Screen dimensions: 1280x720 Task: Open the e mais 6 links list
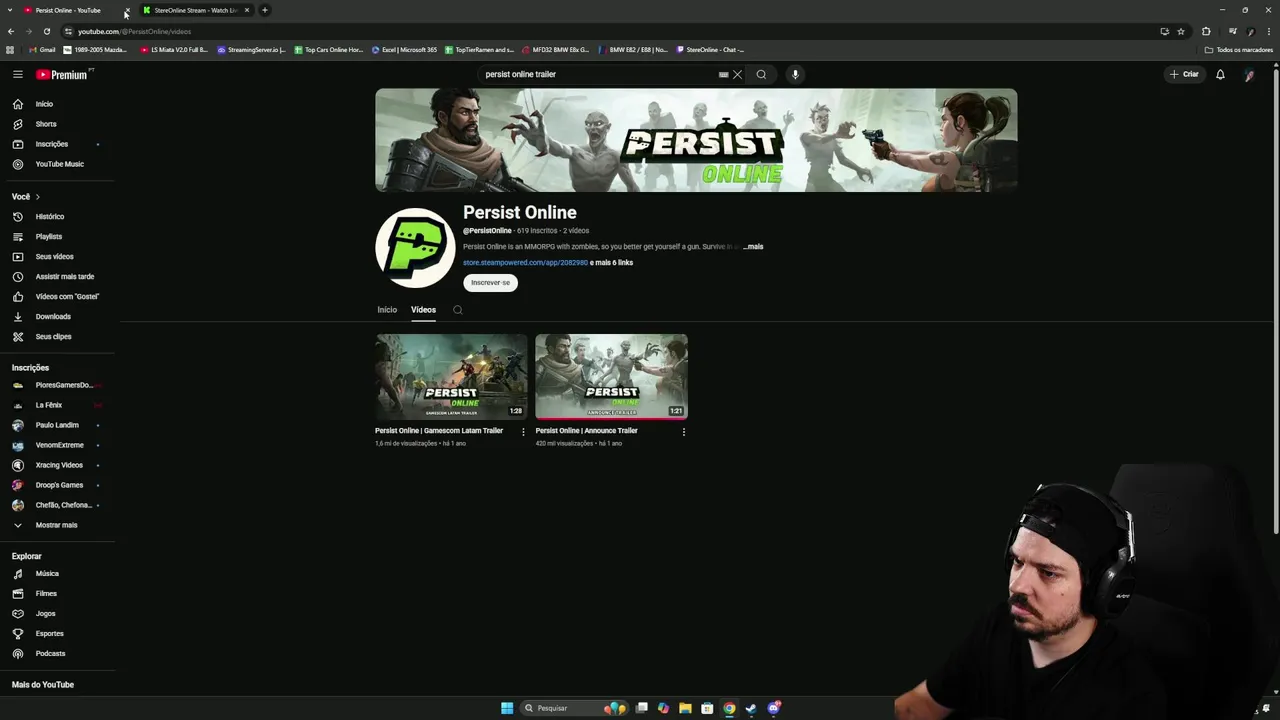click(x=611, y=263)
